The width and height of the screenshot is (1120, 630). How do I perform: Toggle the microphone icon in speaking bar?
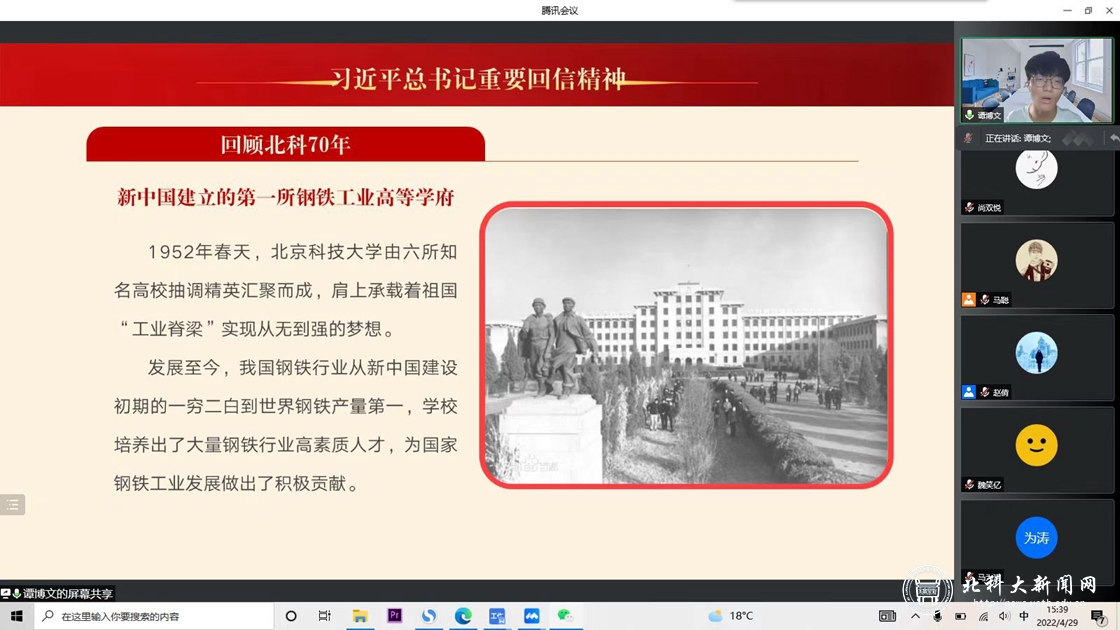[968, 138]
